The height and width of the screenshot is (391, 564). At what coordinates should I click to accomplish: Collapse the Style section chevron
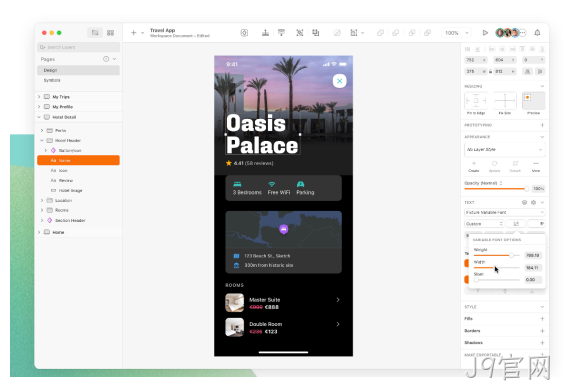pos(542,307)
